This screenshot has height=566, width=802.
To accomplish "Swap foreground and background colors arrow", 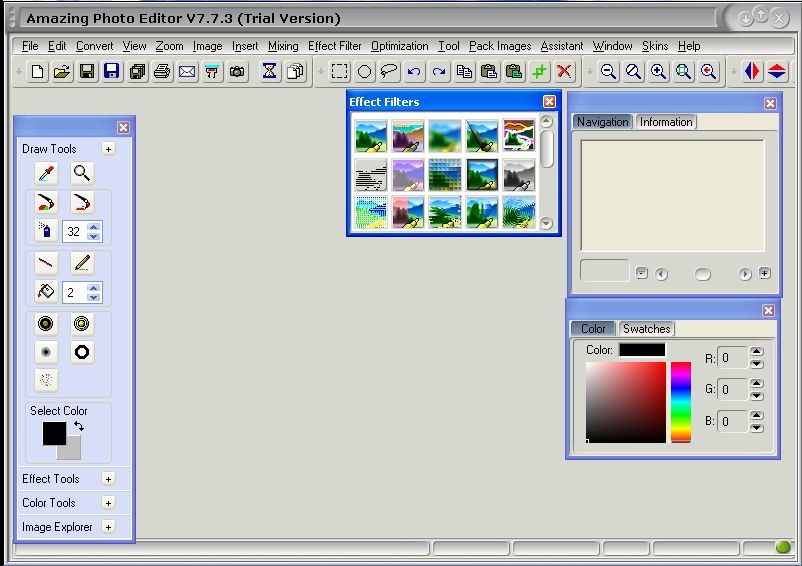I will coord(79,426).
